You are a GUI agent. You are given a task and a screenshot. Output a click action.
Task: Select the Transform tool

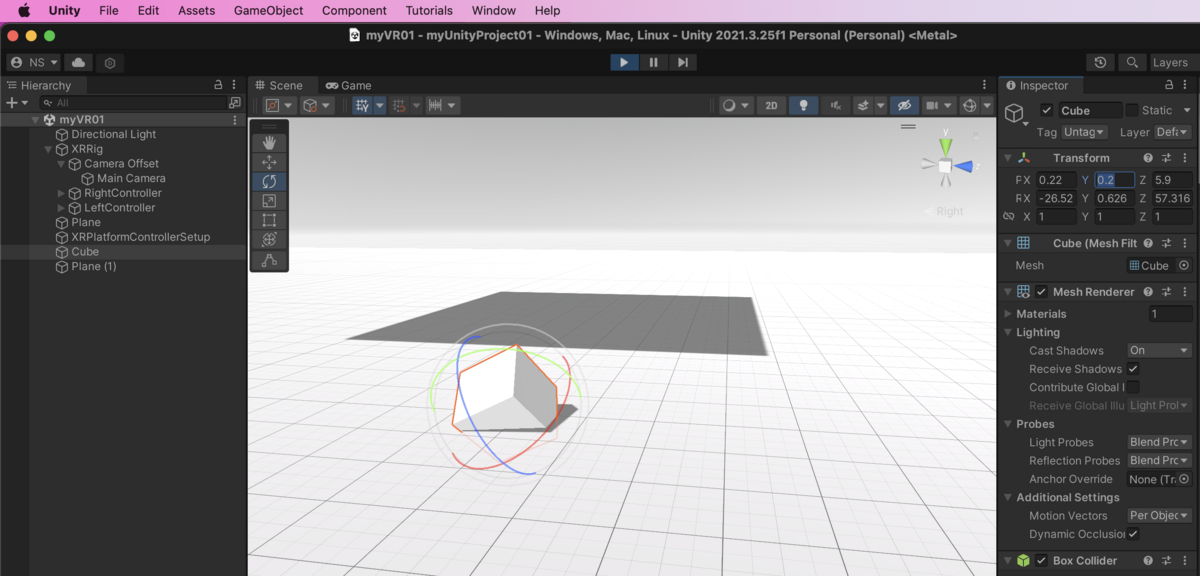(x=269, y=240)
